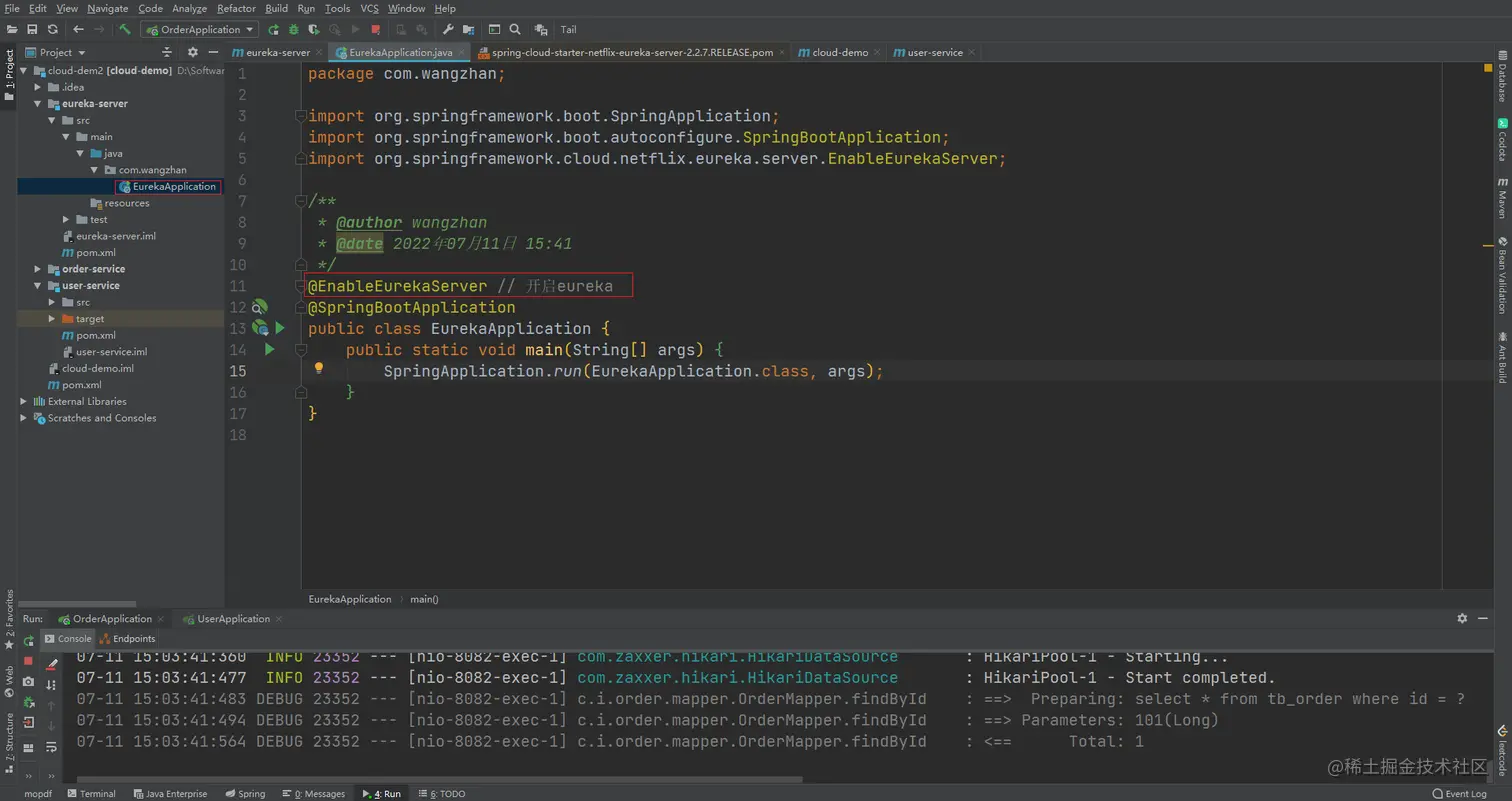Open the Maven tool window
Viewport: 1512px width, 801px height.
(1502, 198)
